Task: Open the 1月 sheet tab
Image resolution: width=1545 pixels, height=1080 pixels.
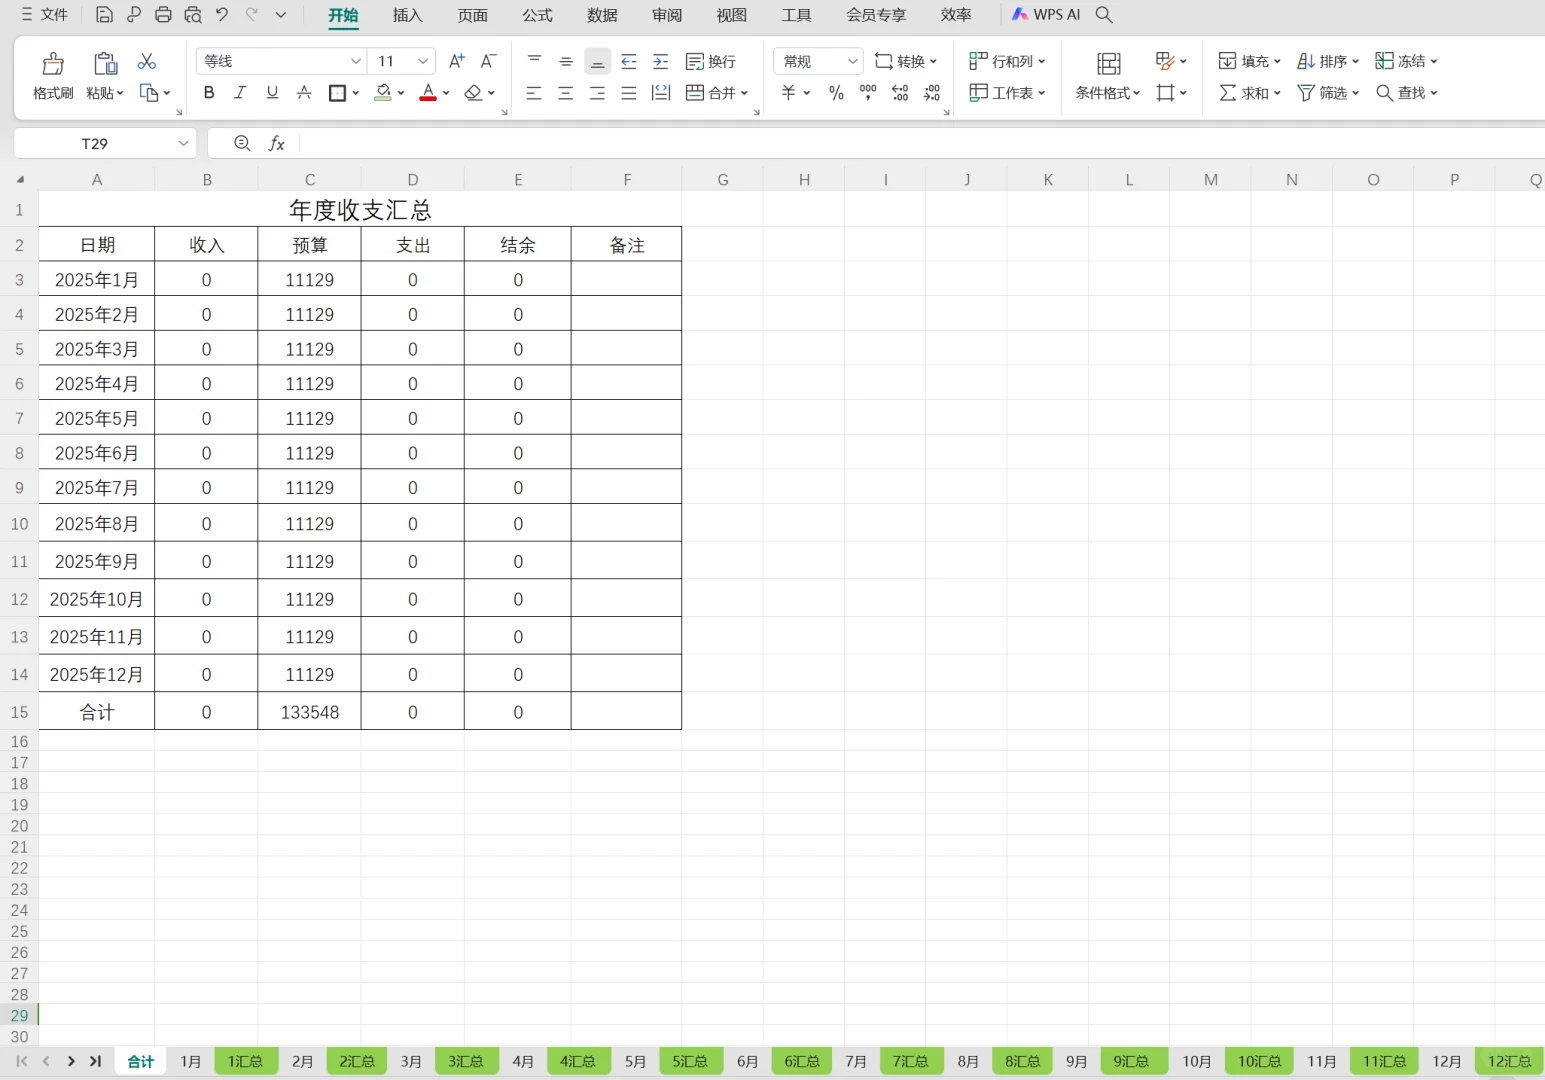Action: (x=191, y=1061)
